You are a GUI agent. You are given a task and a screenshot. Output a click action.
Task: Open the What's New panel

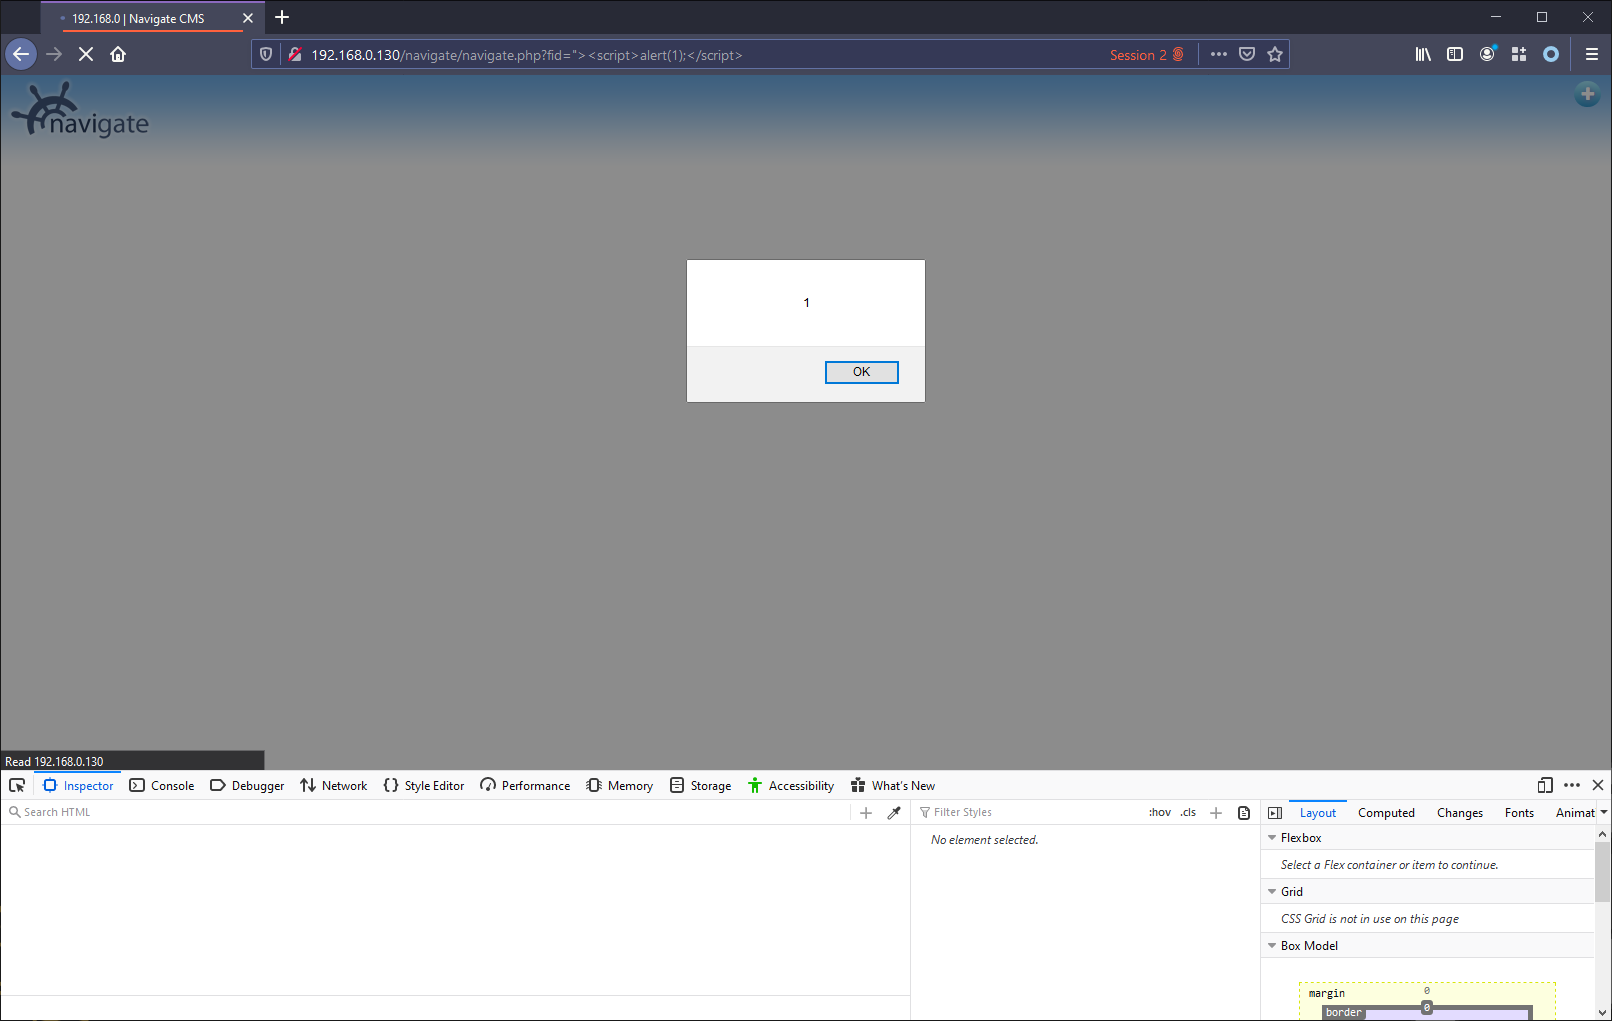(x=893, y=785)
